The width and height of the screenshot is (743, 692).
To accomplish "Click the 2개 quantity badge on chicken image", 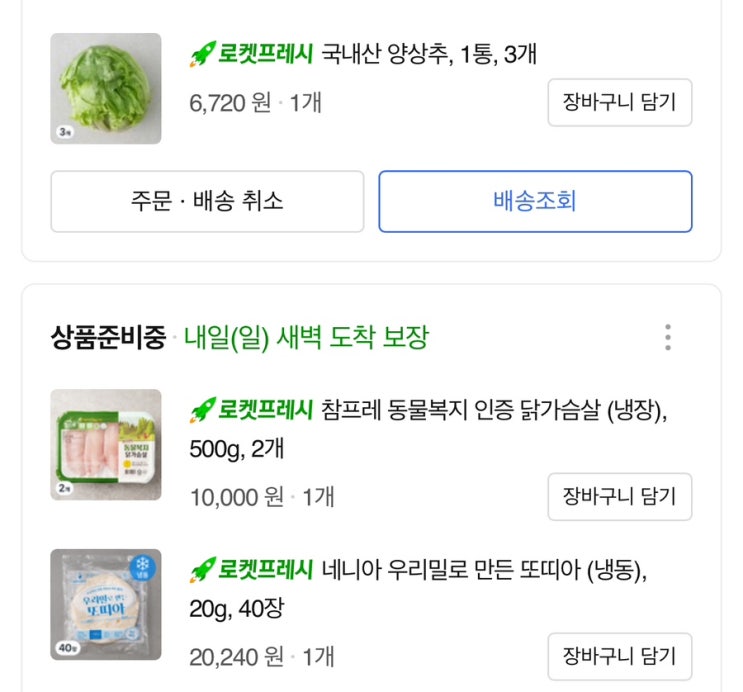I will [64, 488].
